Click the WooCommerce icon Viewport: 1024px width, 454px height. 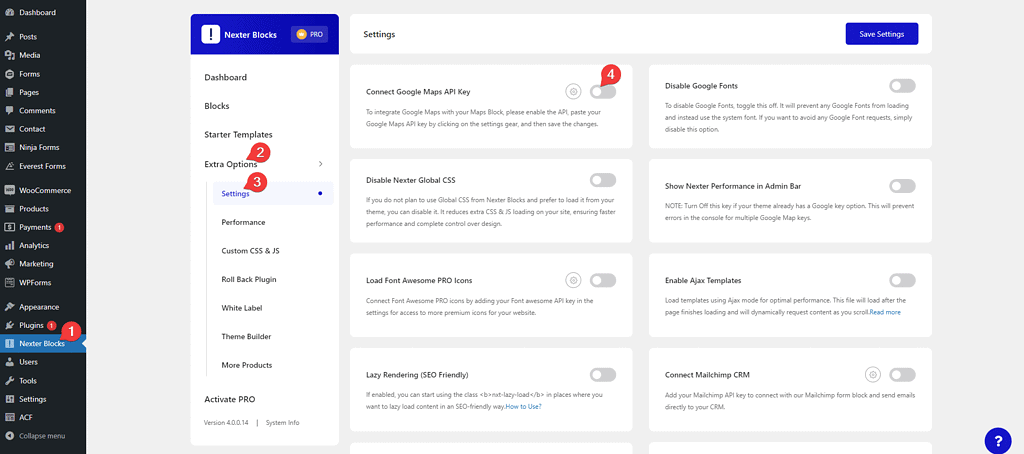(10, 190)
